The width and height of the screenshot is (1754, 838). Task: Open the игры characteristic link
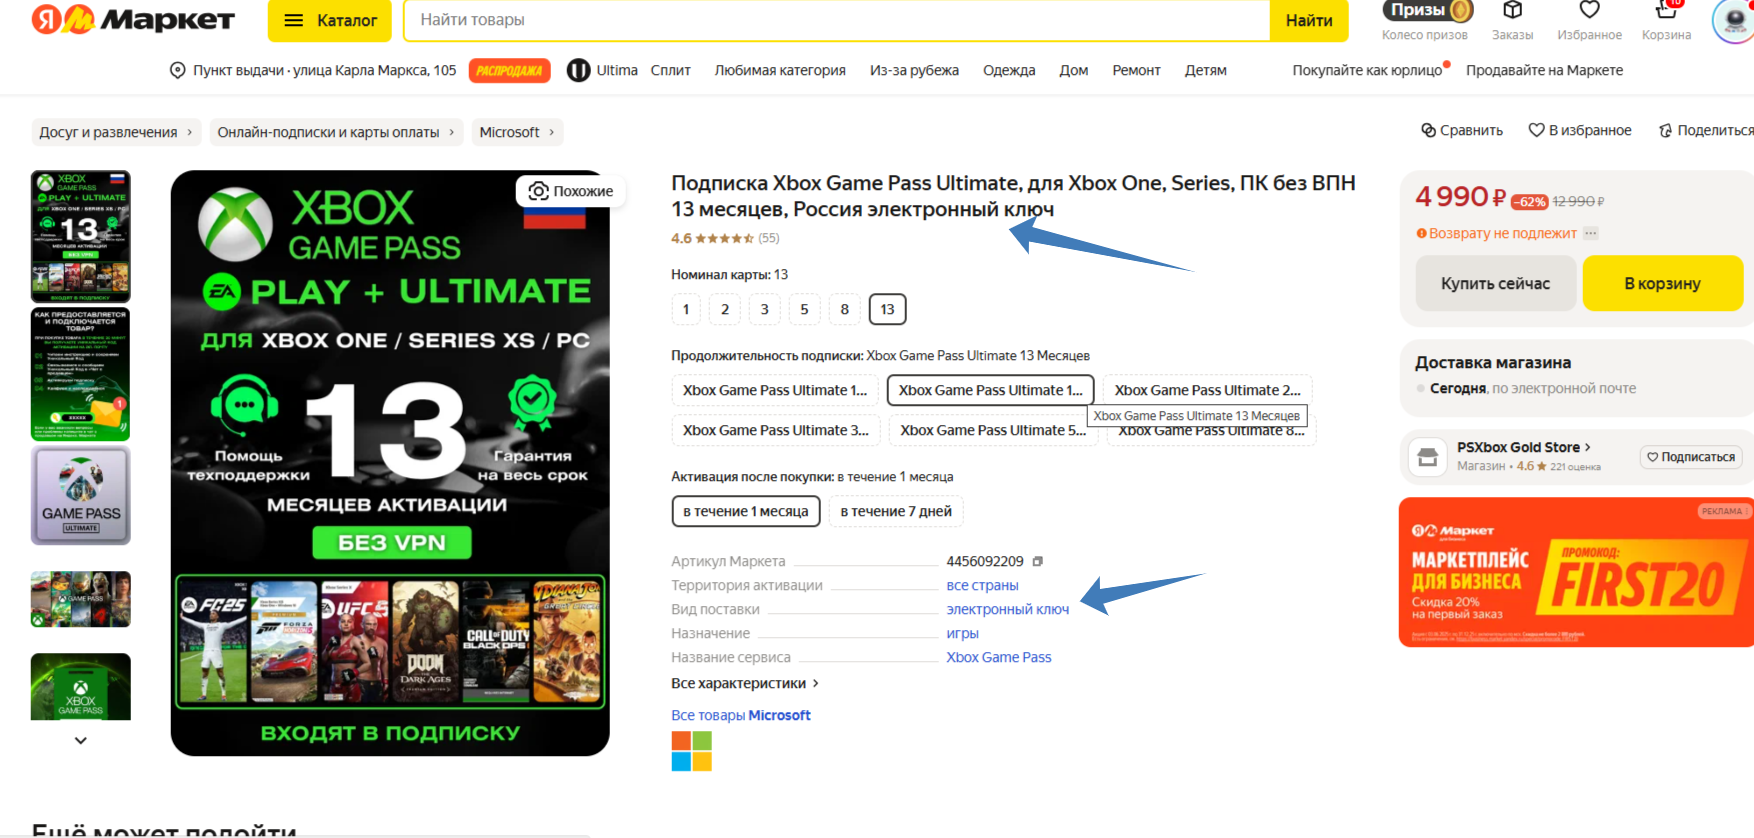[962, 633]
